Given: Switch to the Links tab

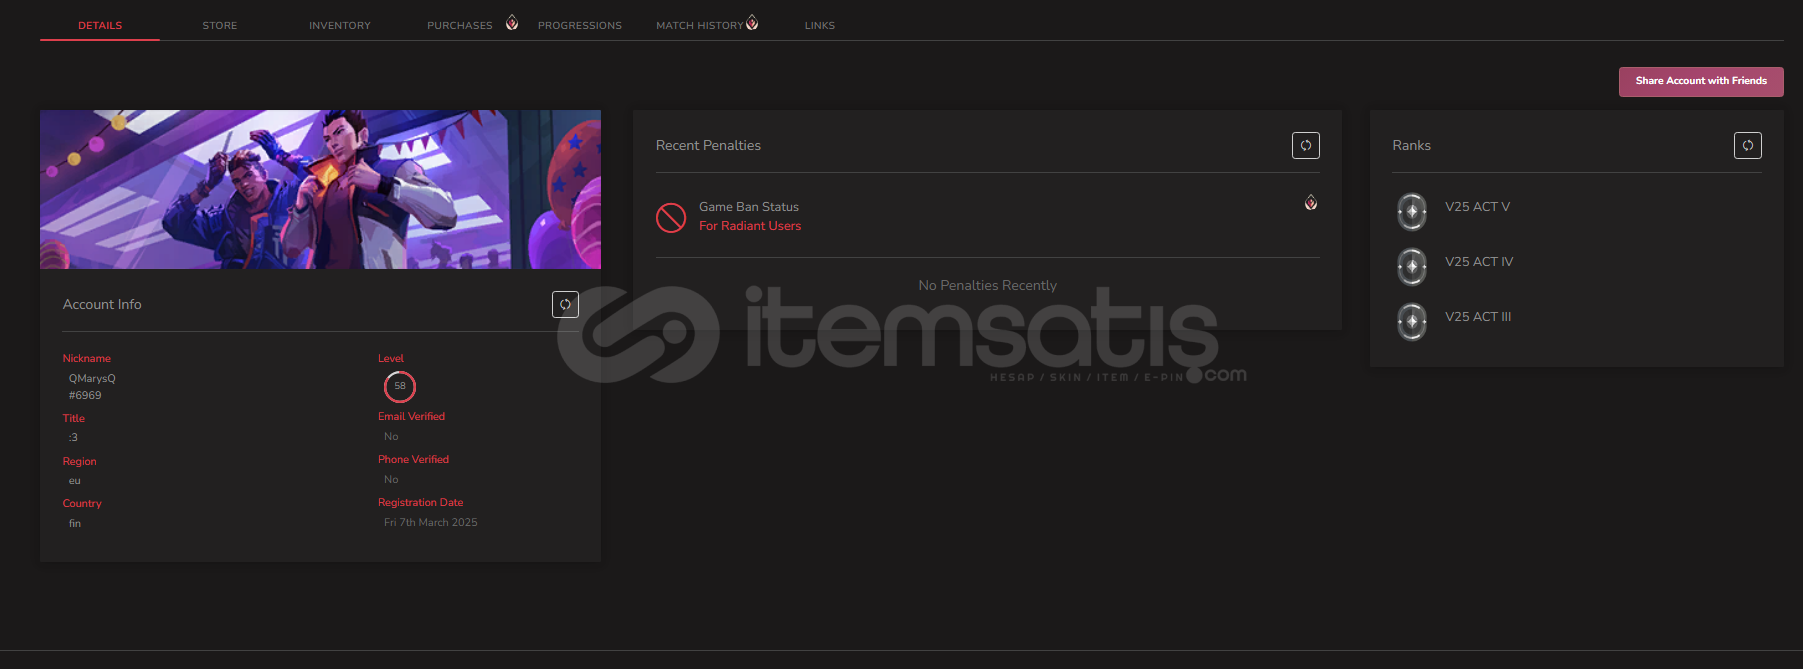Looking at the screenshot, I should click(820, 25).
